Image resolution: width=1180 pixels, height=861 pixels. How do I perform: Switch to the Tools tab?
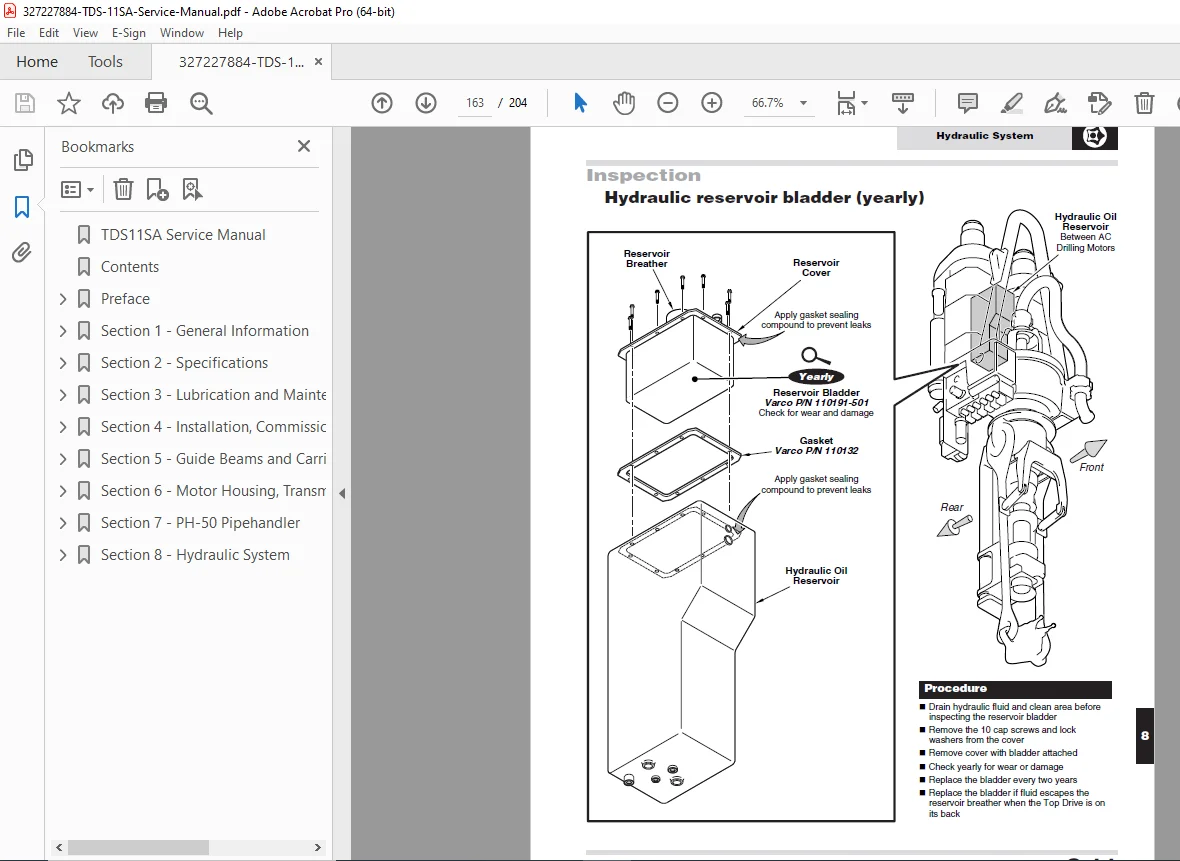[x=105, y=62]
